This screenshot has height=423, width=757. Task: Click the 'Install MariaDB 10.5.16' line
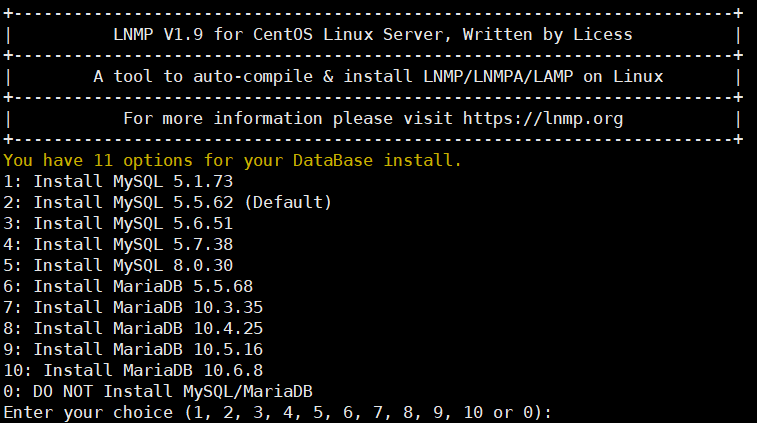tap(133, 350)
